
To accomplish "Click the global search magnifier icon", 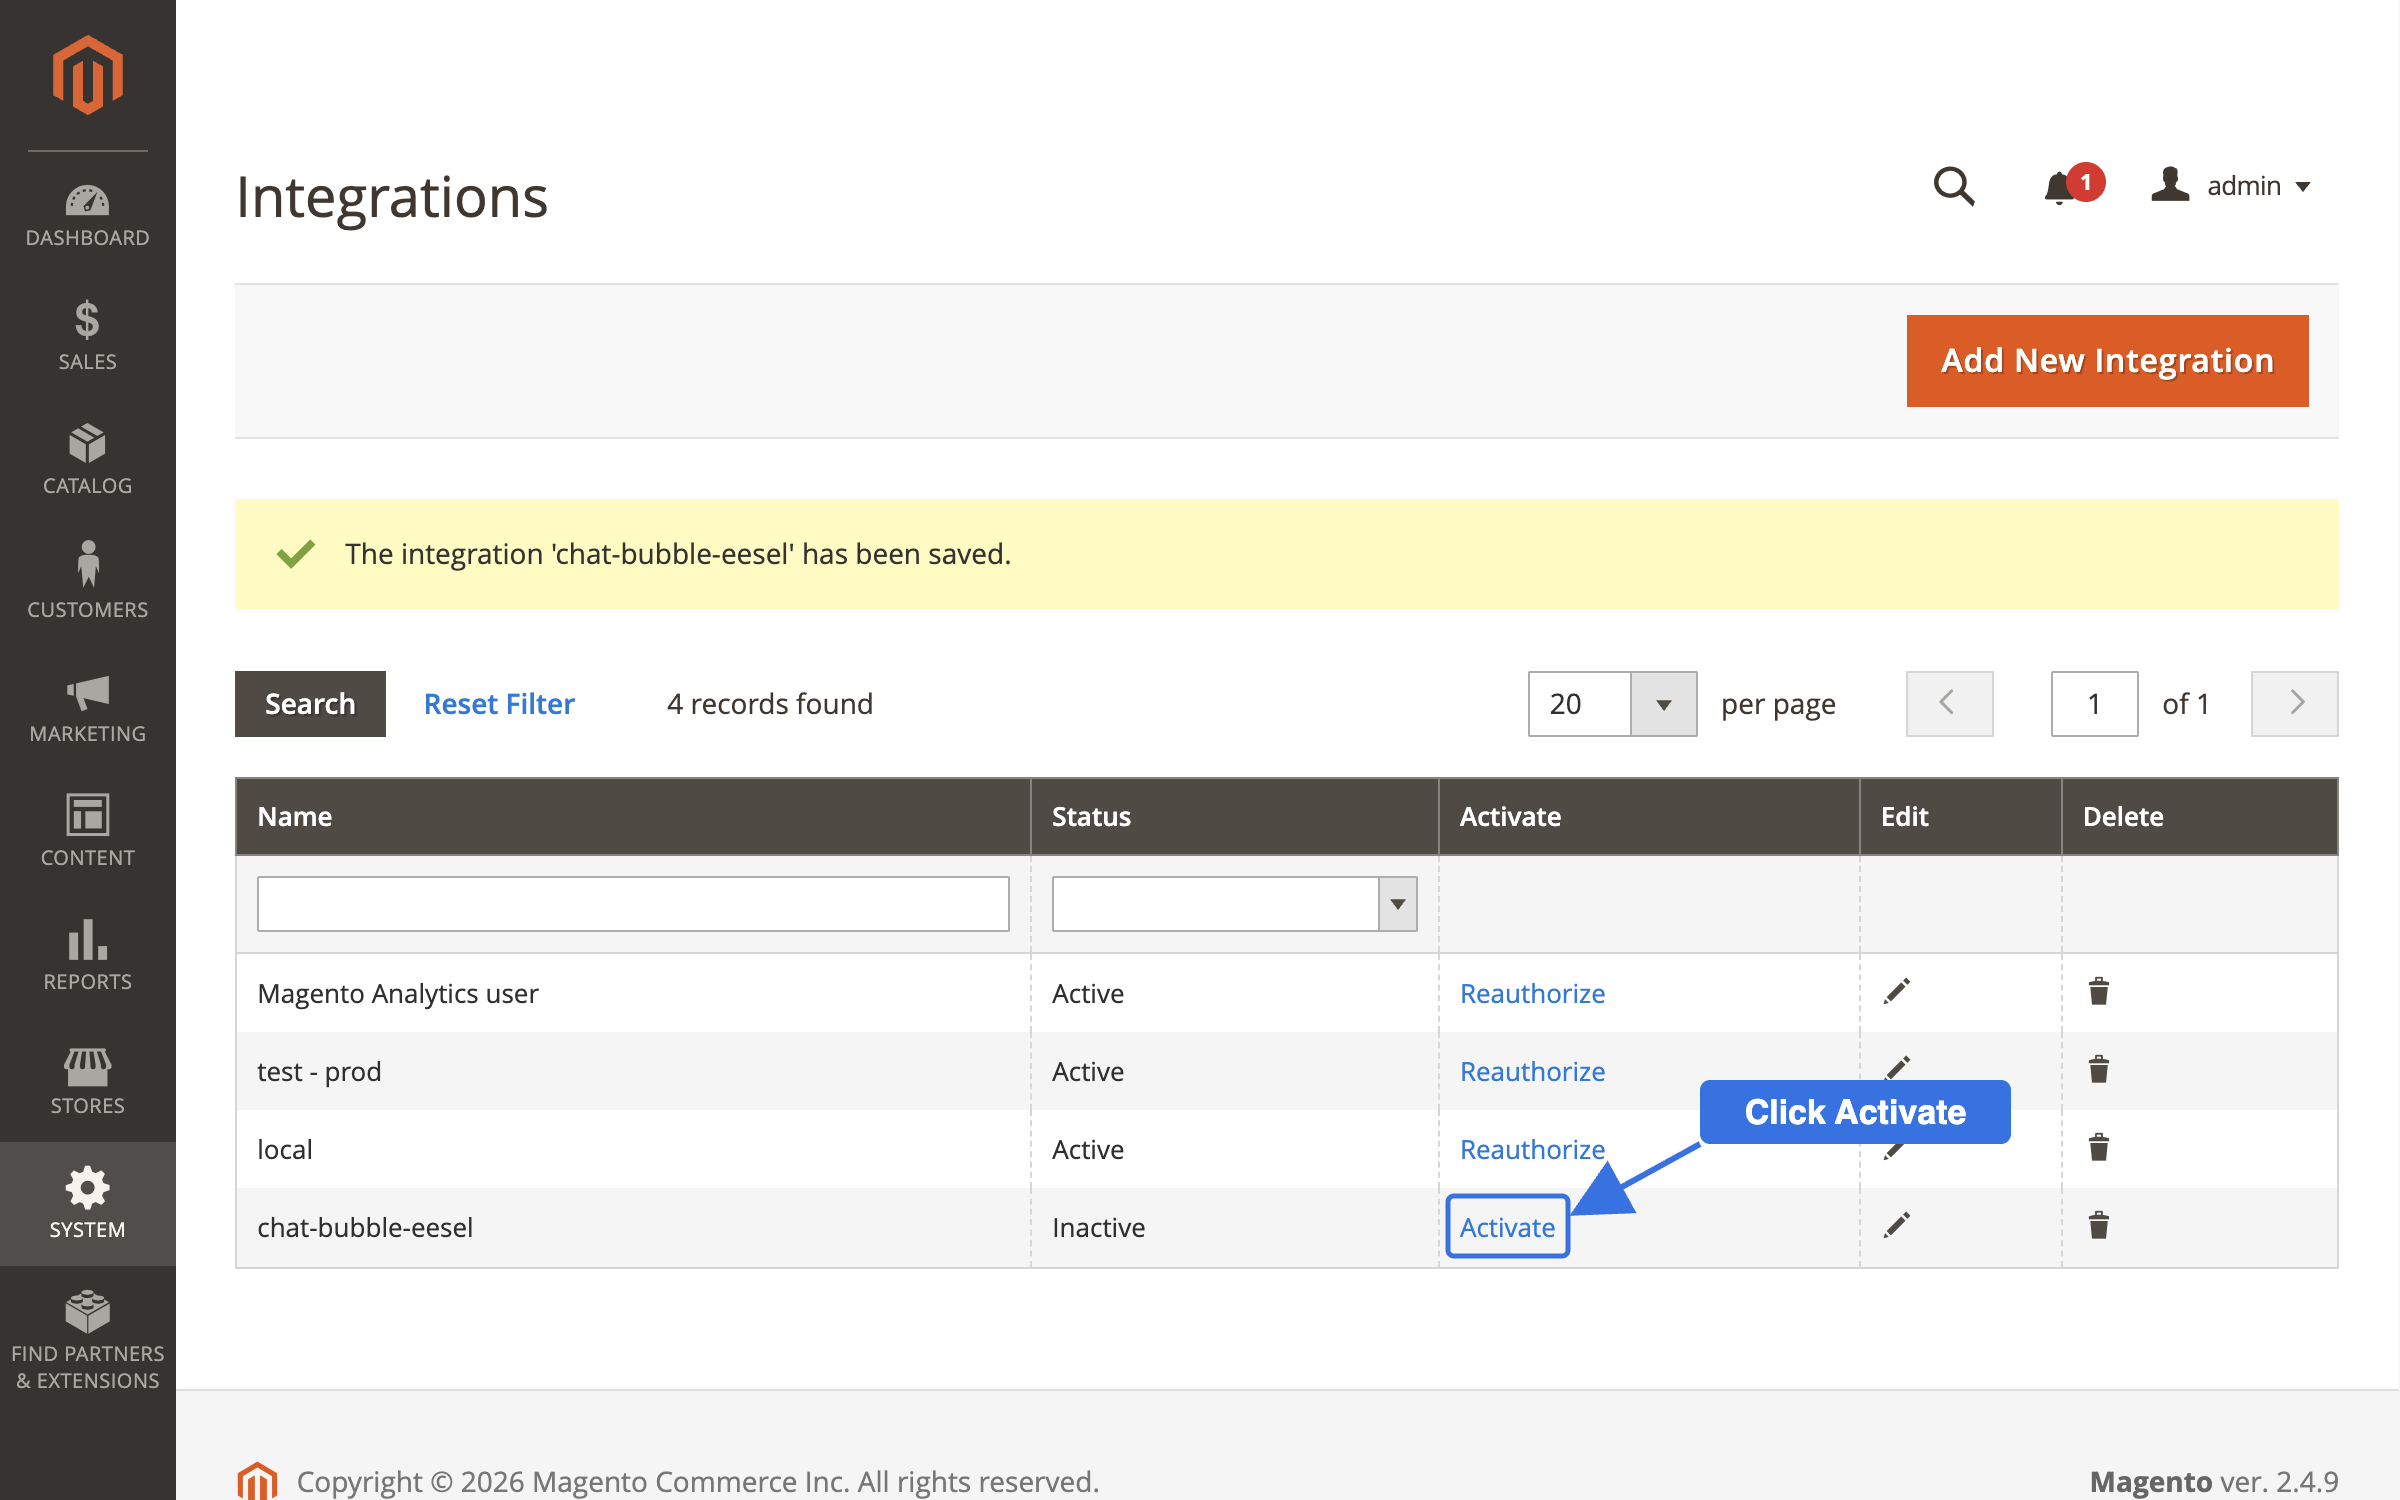I will click(1953, 186).
